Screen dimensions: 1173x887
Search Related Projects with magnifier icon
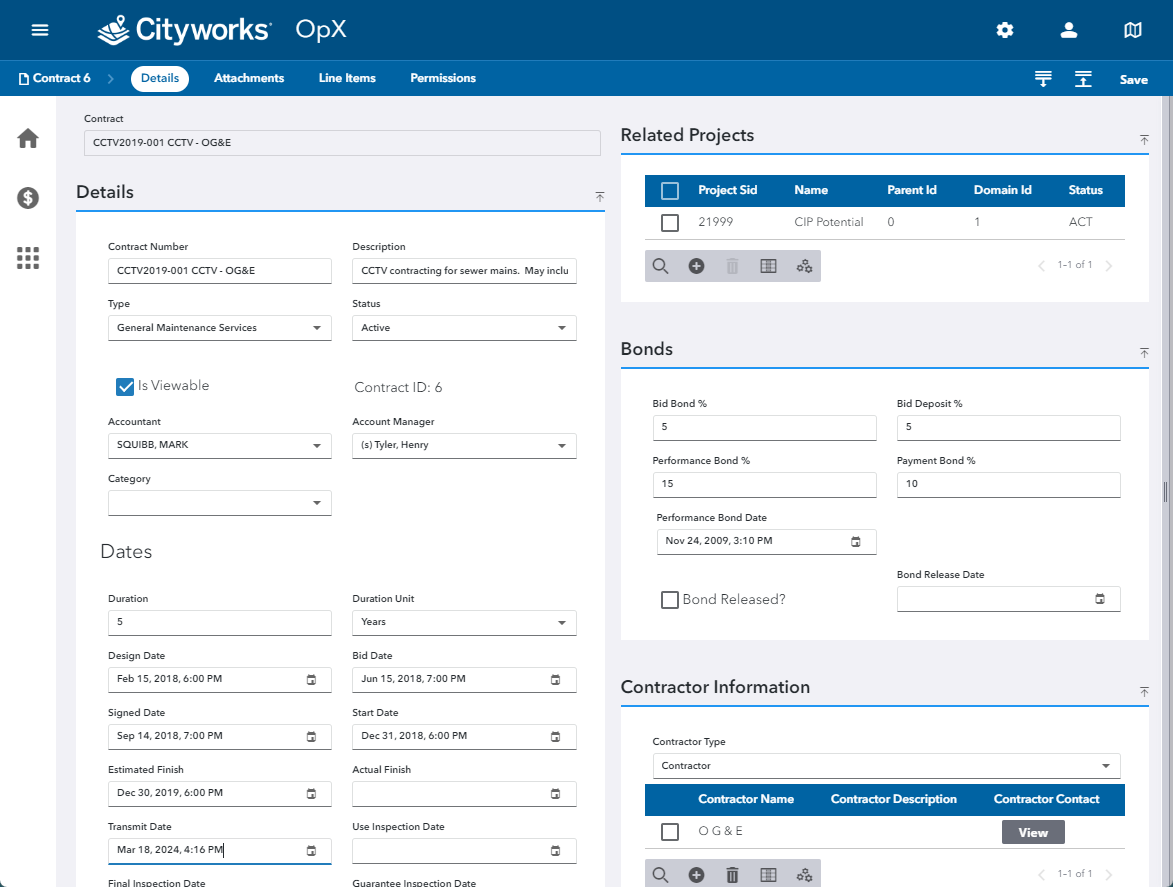(x=660, y=266)
